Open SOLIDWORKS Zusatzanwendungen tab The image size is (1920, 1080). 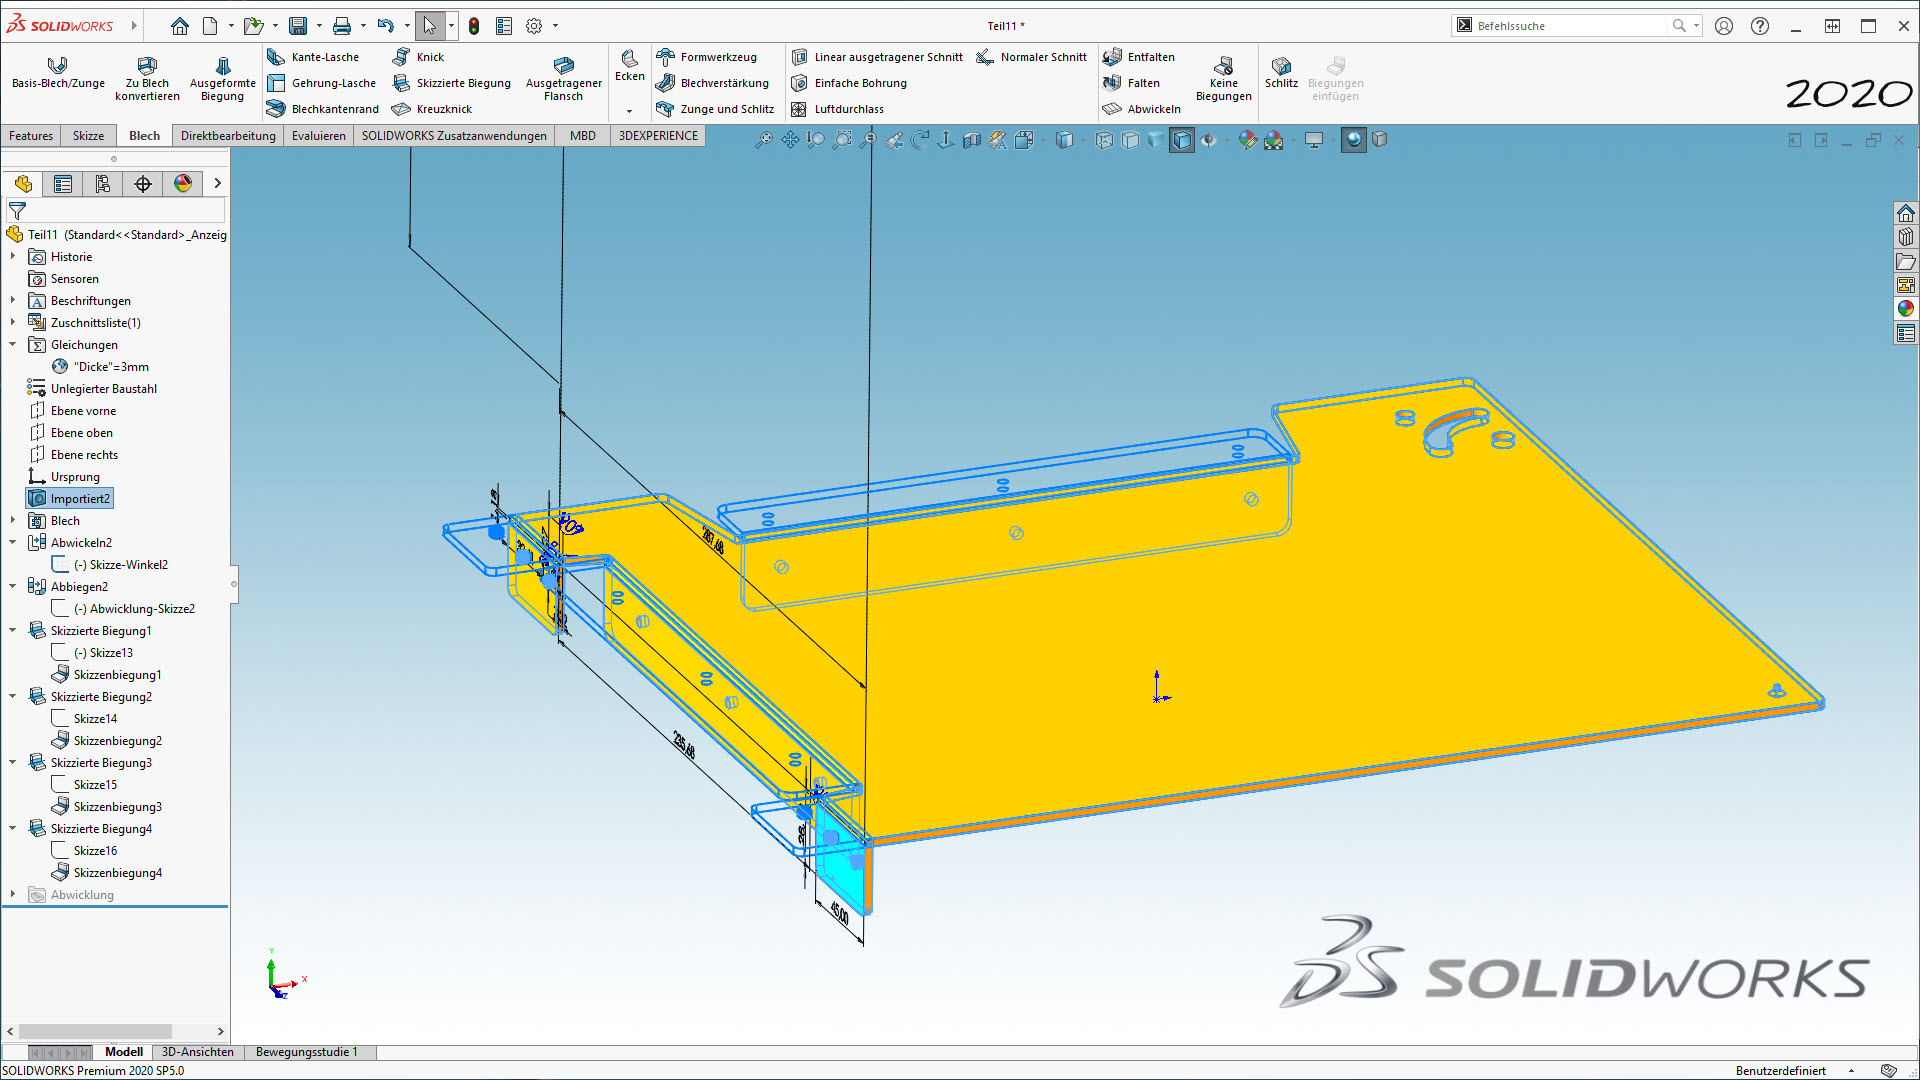(454, 136)
